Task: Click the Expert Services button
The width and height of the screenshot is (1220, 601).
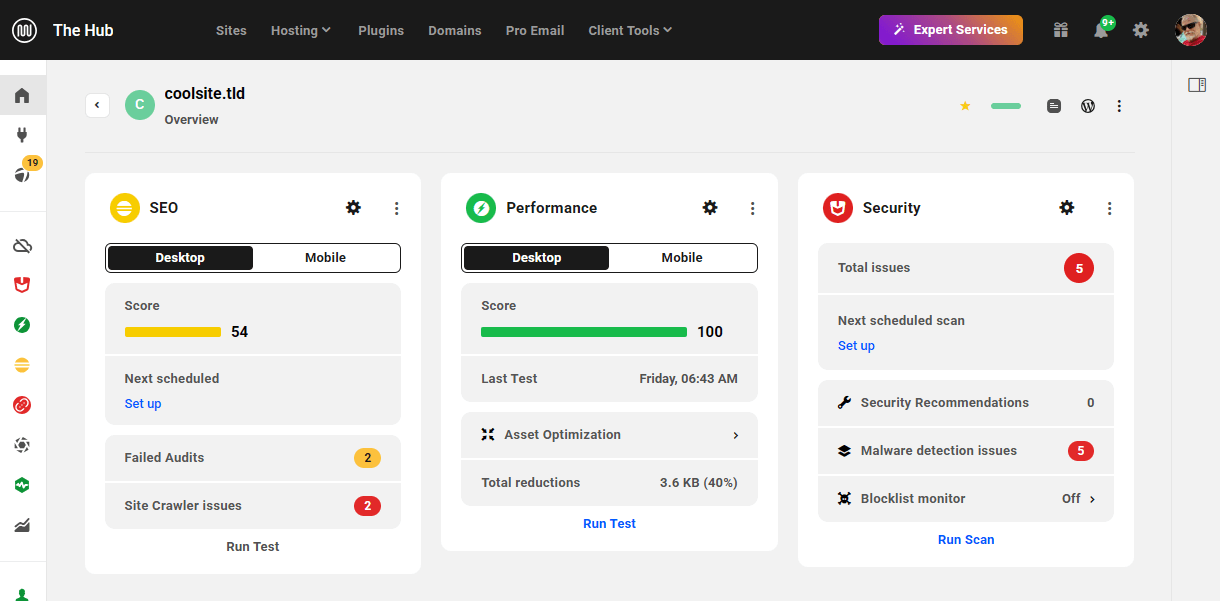Action: 951,30
